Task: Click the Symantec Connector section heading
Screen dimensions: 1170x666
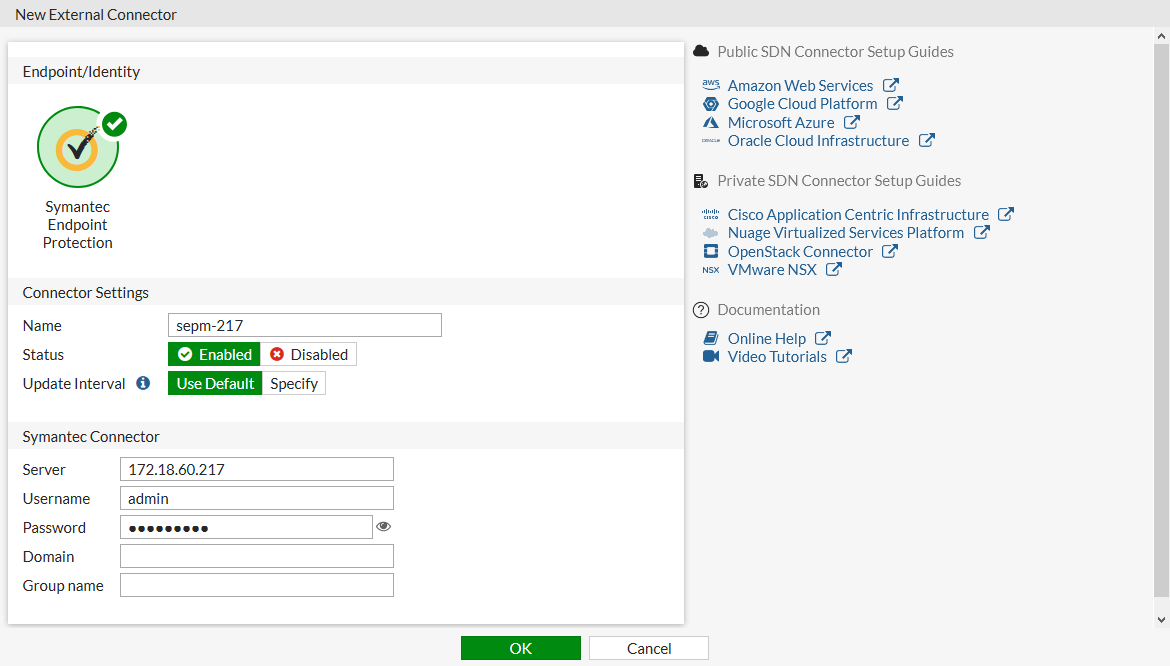Action: point(91,436)
